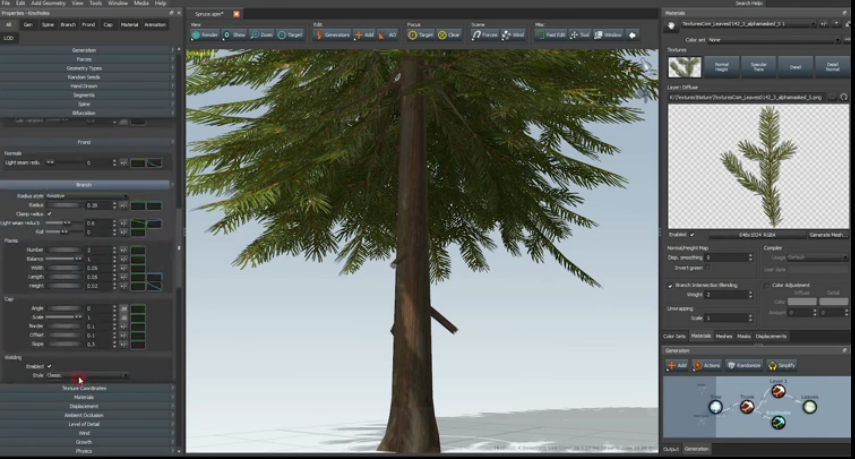Image resolution: width=855 pixels, height=459 pixels.
Task: Reload the diffuse texture file
Action: coord(844,97)
